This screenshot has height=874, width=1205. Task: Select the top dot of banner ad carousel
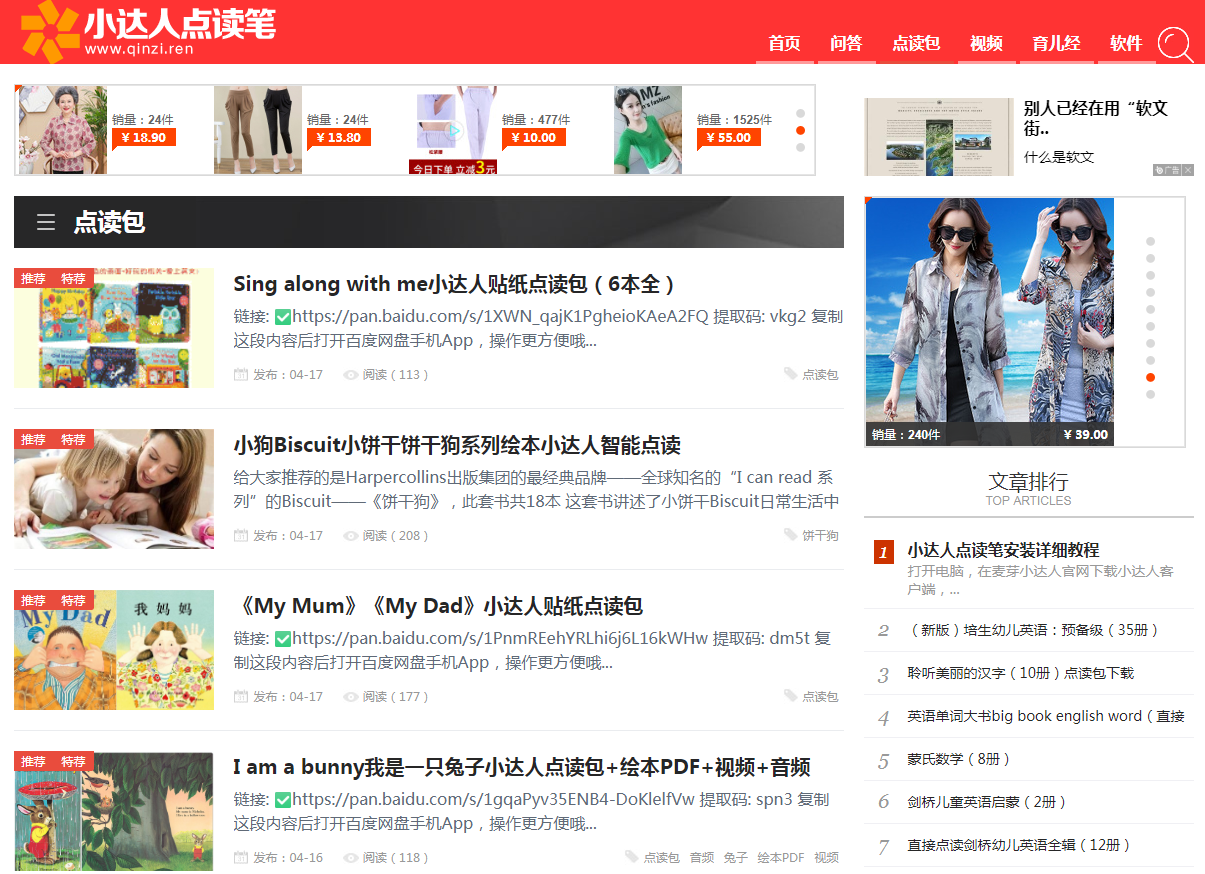pyautogui.click(x=800, y=113)
